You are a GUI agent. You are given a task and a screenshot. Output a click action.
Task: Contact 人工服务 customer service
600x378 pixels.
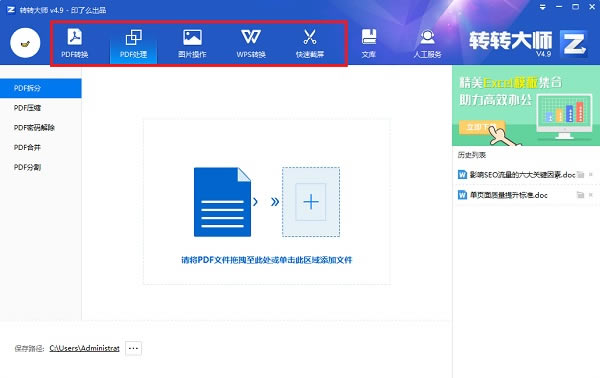[427, 44]
